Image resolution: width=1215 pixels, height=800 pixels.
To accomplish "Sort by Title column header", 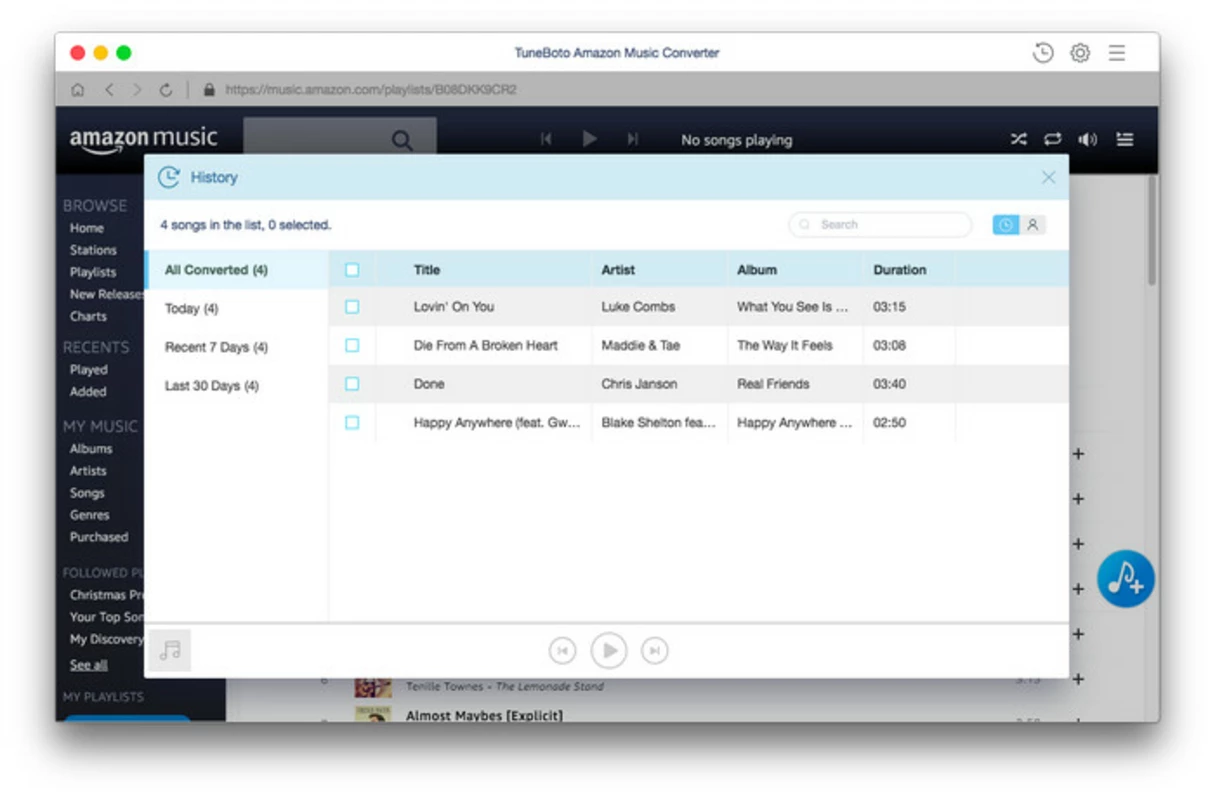I will tap(427, 270).
